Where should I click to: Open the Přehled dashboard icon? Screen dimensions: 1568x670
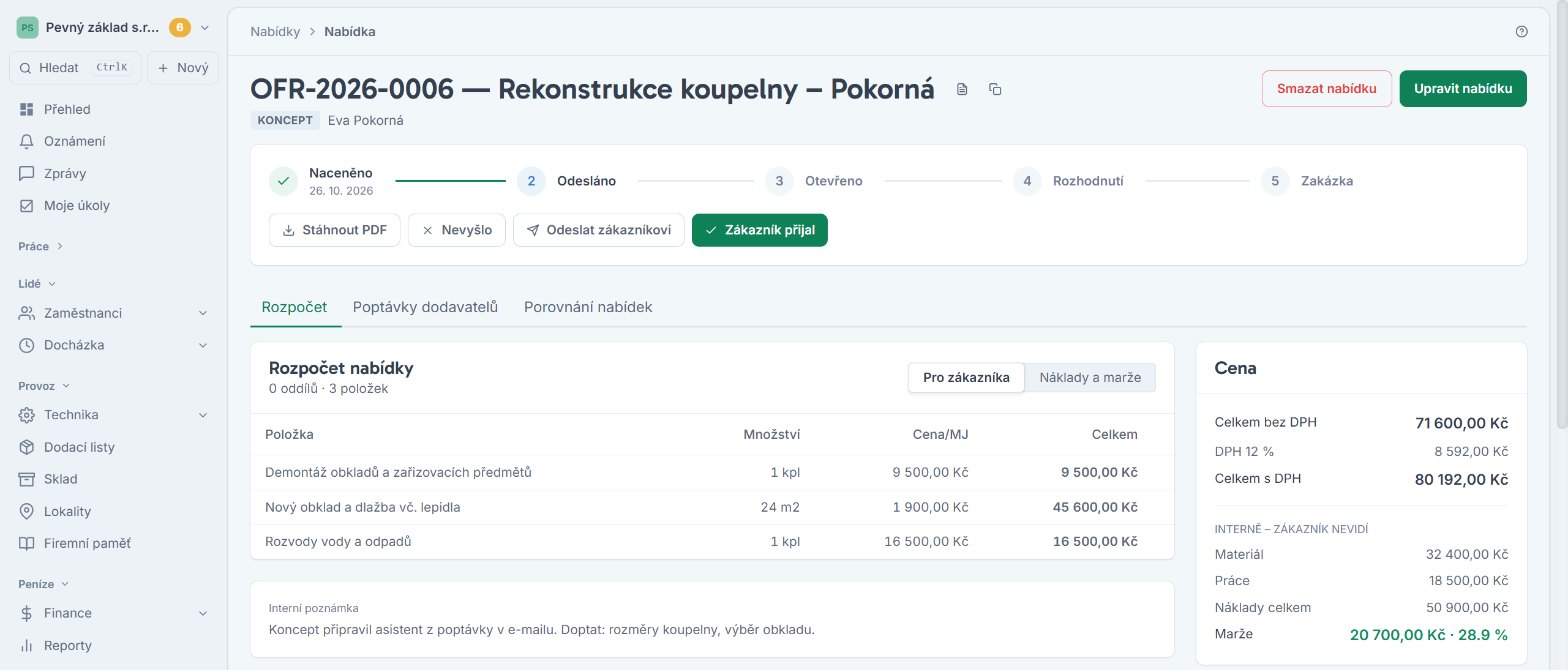[x=27, y=109]
